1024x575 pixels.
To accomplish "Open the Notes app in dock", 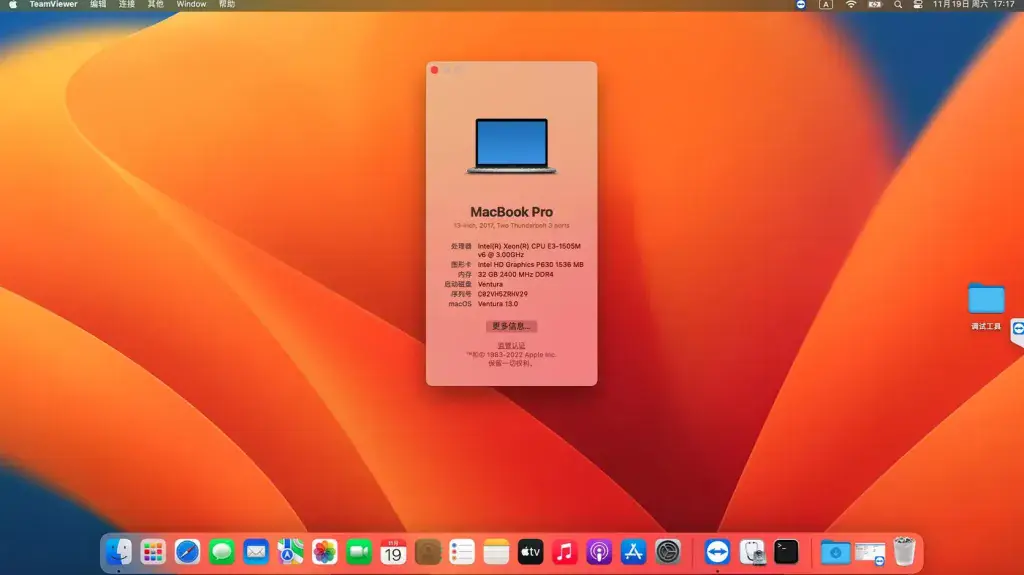I will (x=496, y=552).
